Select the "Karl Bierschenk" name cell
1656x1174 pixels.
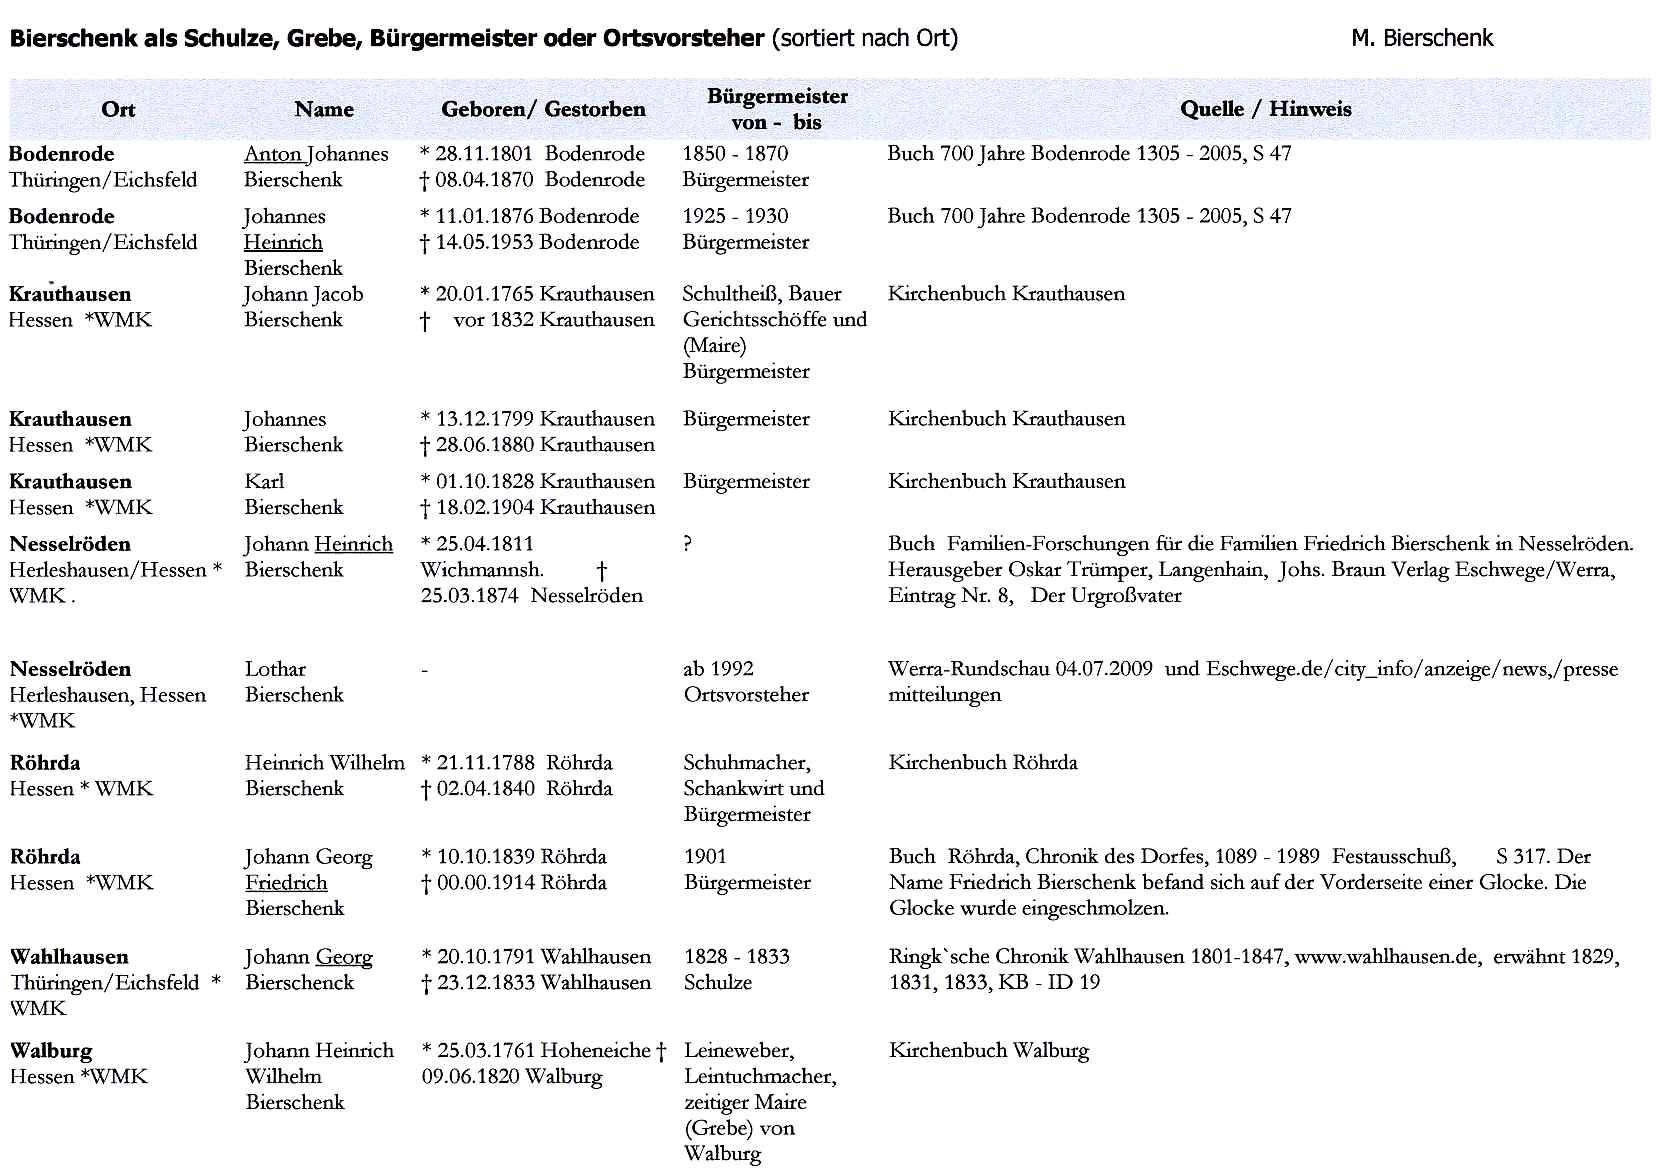click(x=293, y=494)
